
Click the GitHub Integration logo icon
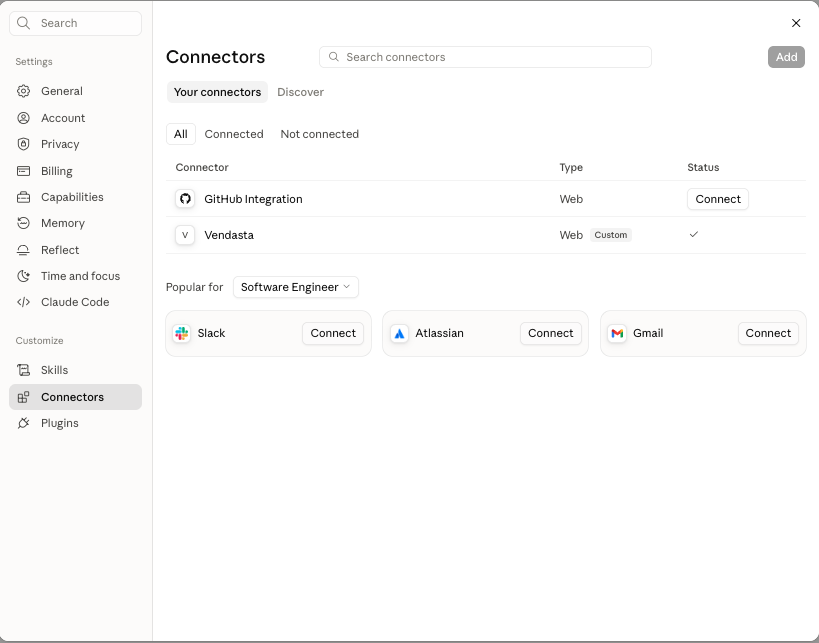click(x=185, y=199)
